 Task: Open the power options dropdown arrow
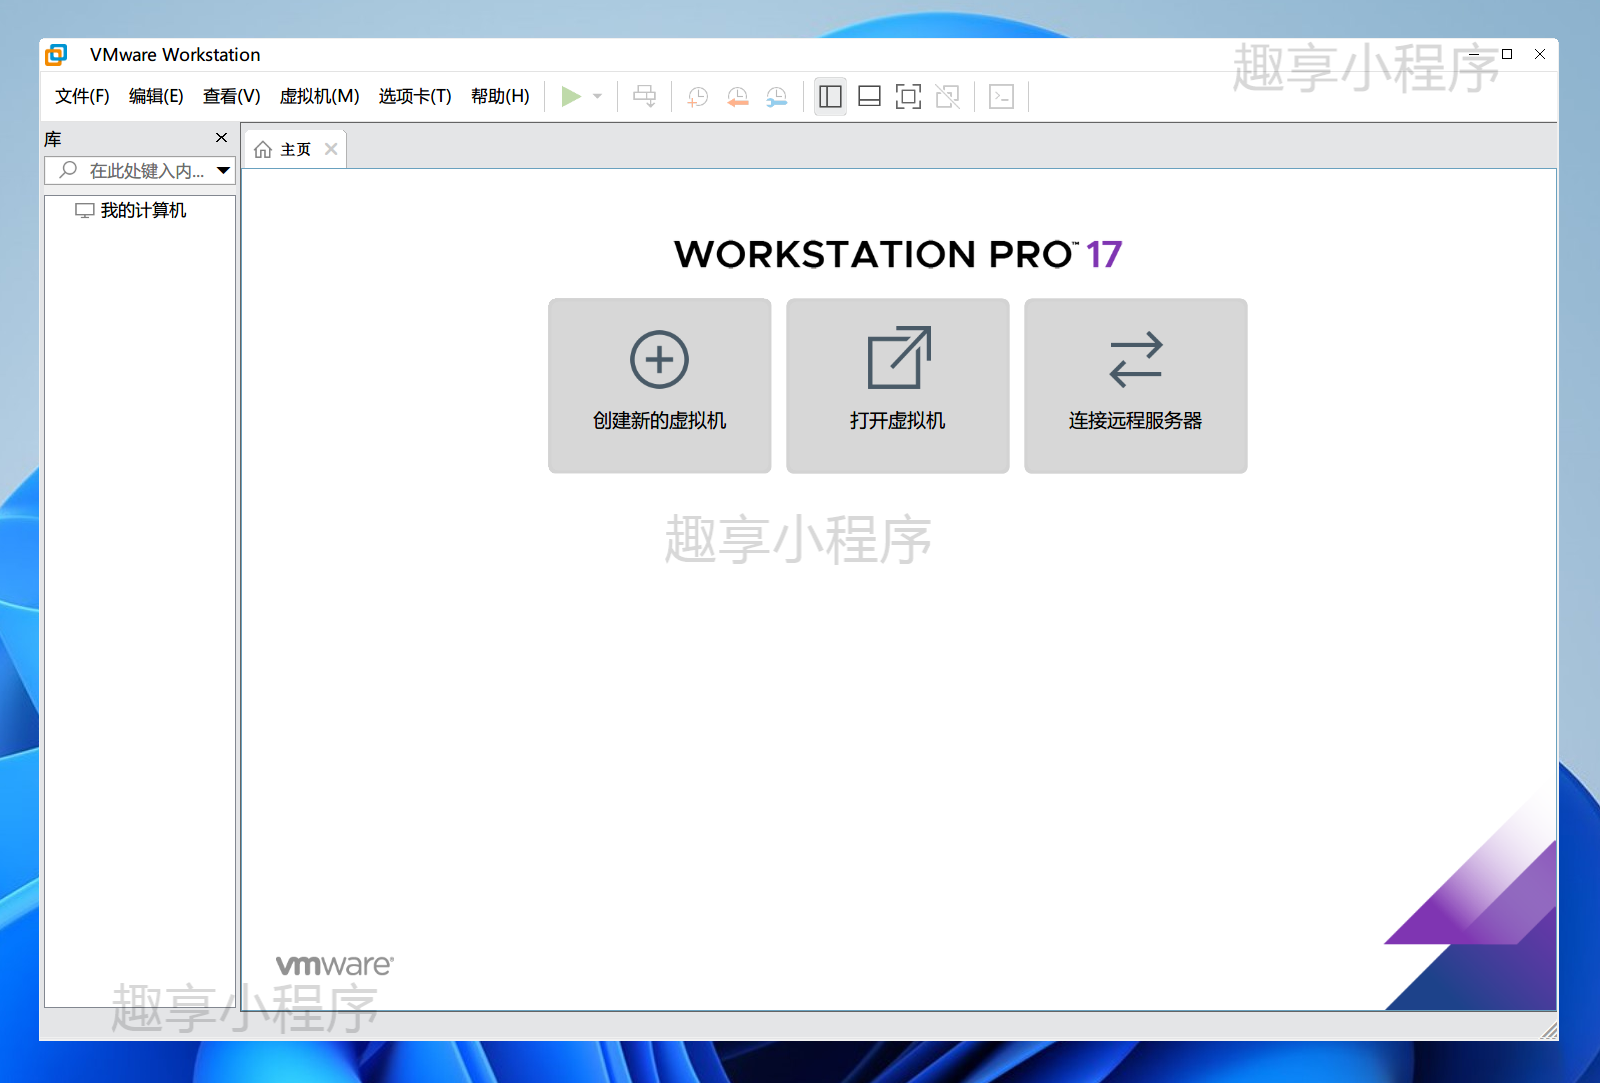597,96
